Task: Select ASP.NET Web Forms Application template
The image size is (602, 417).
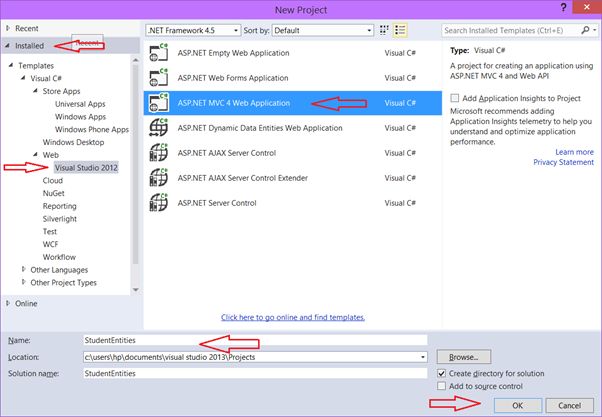Action: [x=293, y=78]
